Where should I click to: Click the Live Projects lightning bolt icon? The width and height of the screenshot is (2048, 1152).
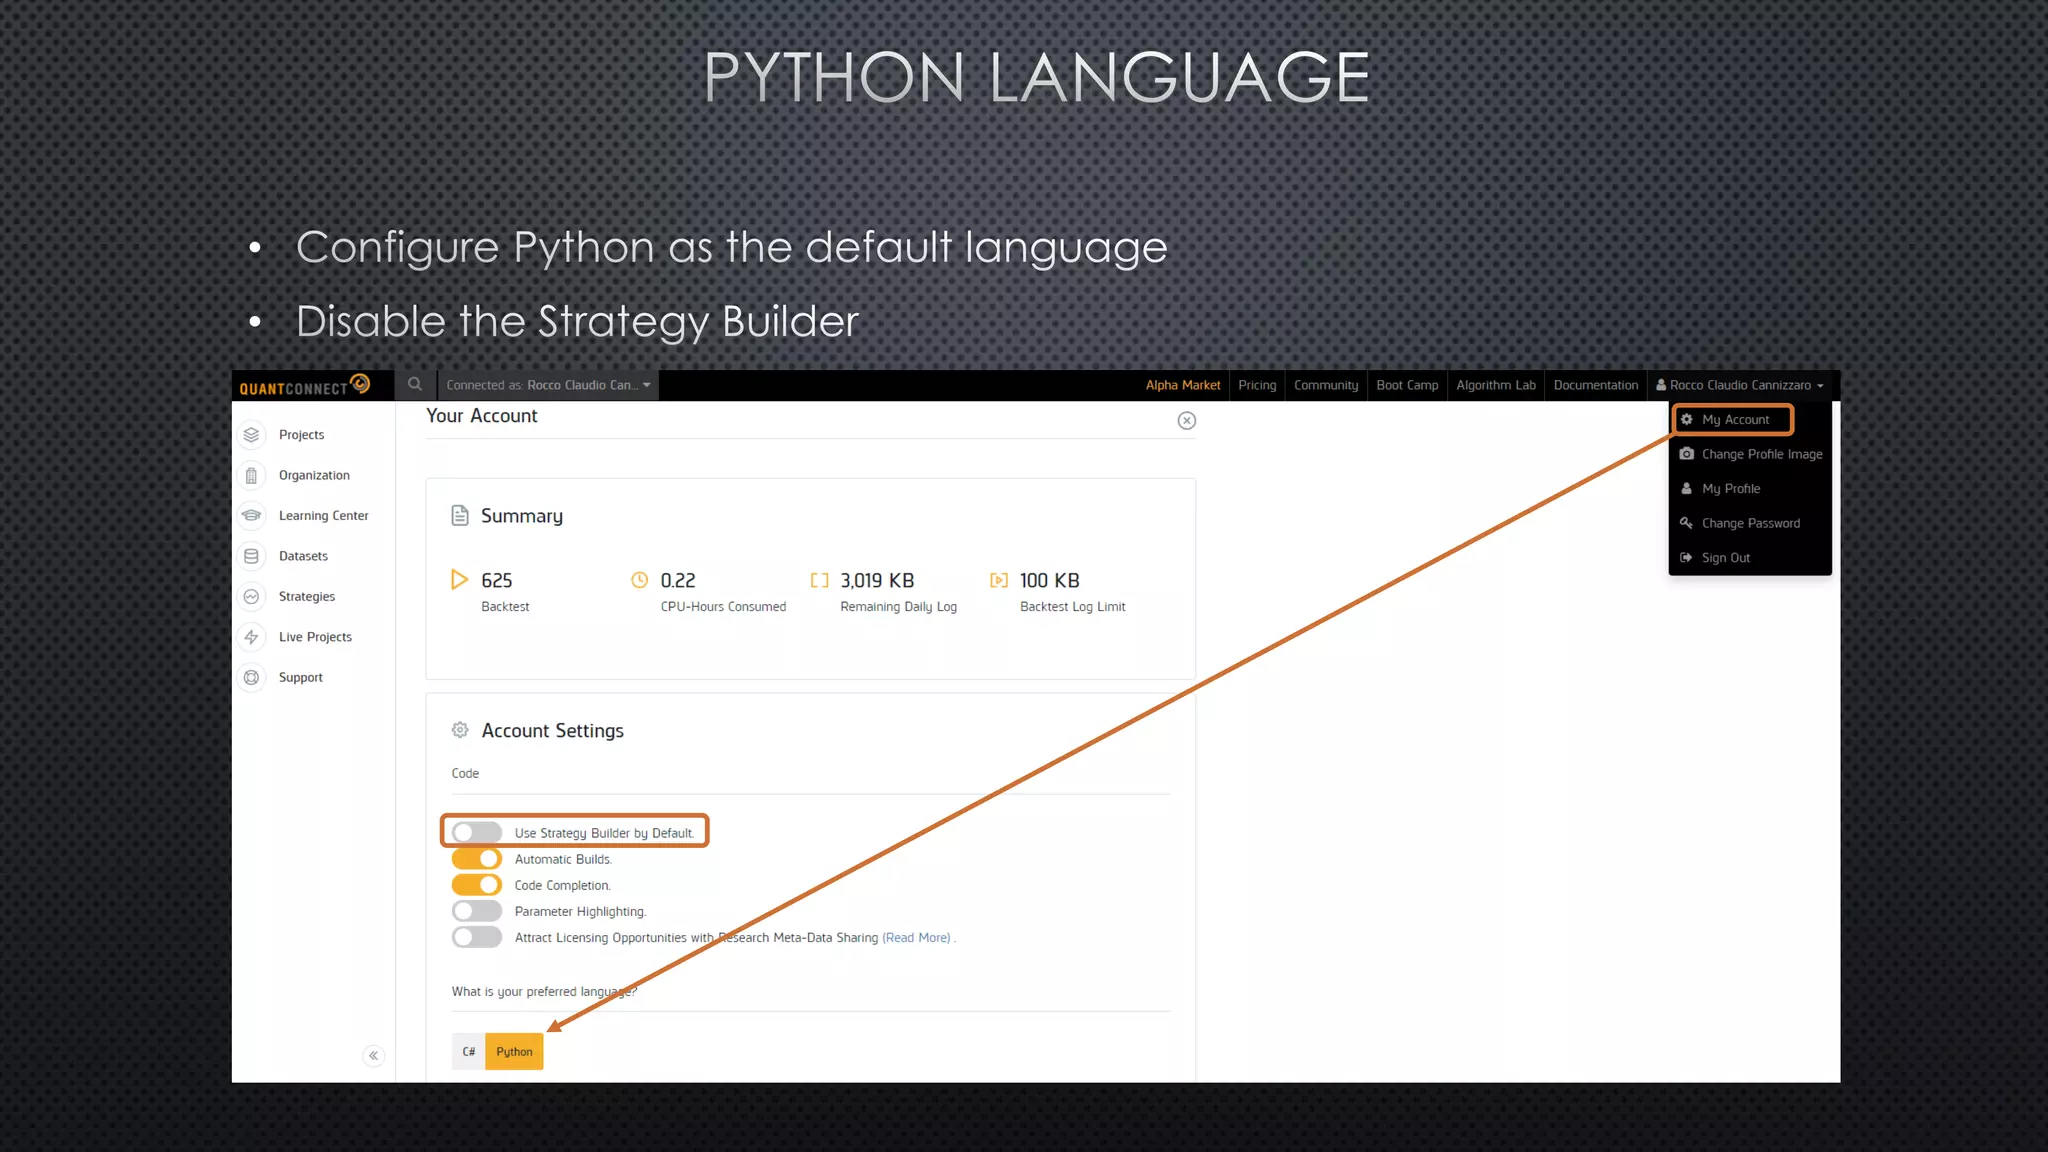click(251, 637)
